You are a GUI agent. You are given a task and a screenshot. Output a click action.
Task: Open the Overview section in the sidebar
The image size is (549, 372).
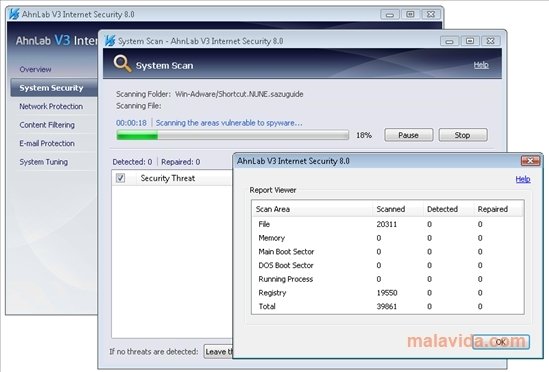coord(35,69)
